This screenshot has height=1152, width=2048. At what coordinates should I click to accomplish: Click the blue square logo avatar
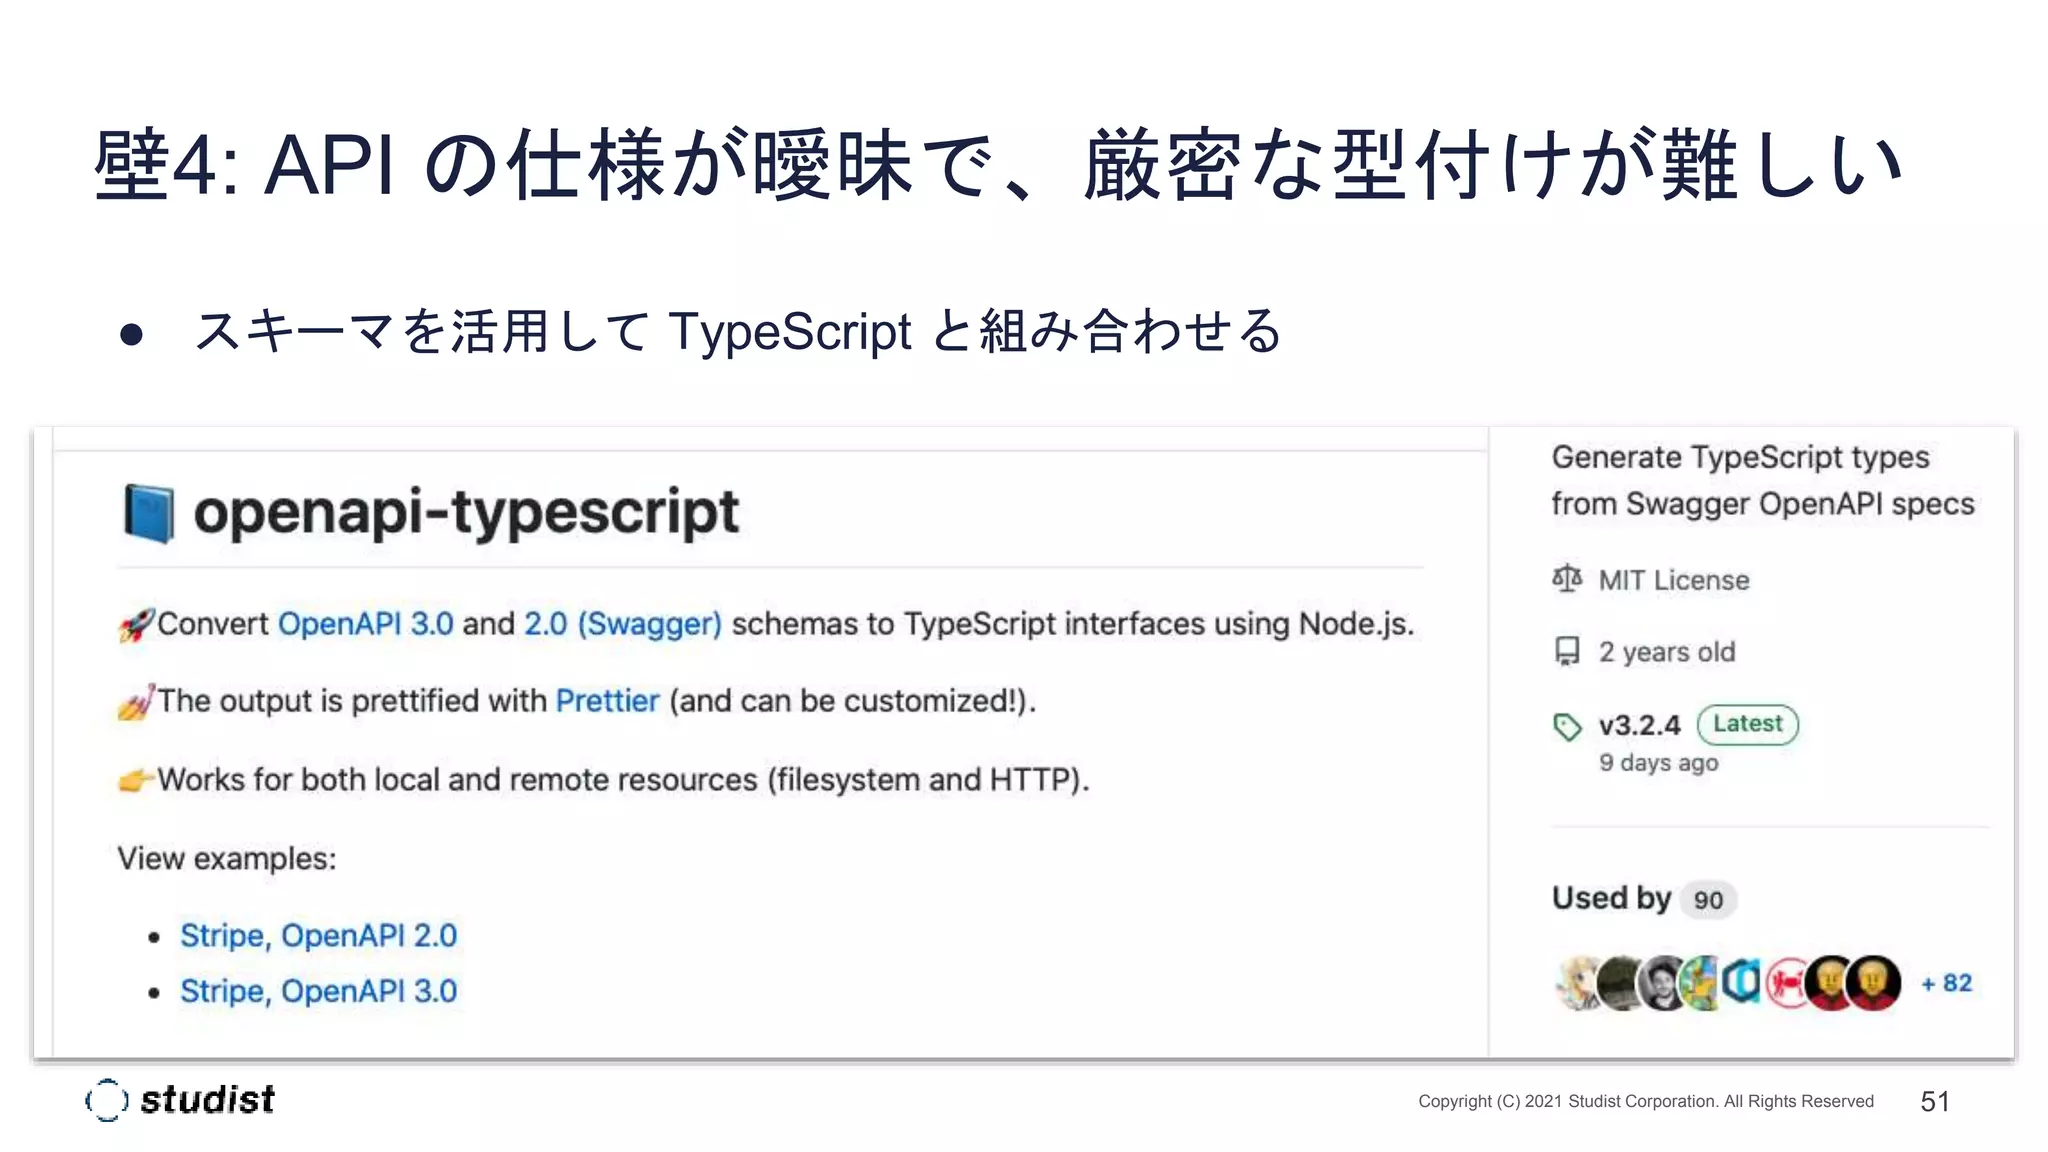click(x=1742, y=983)
